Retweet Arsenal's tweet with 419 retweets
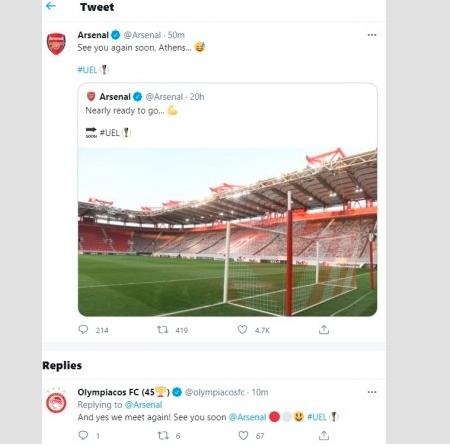The image size is (450, 447). 163,330
